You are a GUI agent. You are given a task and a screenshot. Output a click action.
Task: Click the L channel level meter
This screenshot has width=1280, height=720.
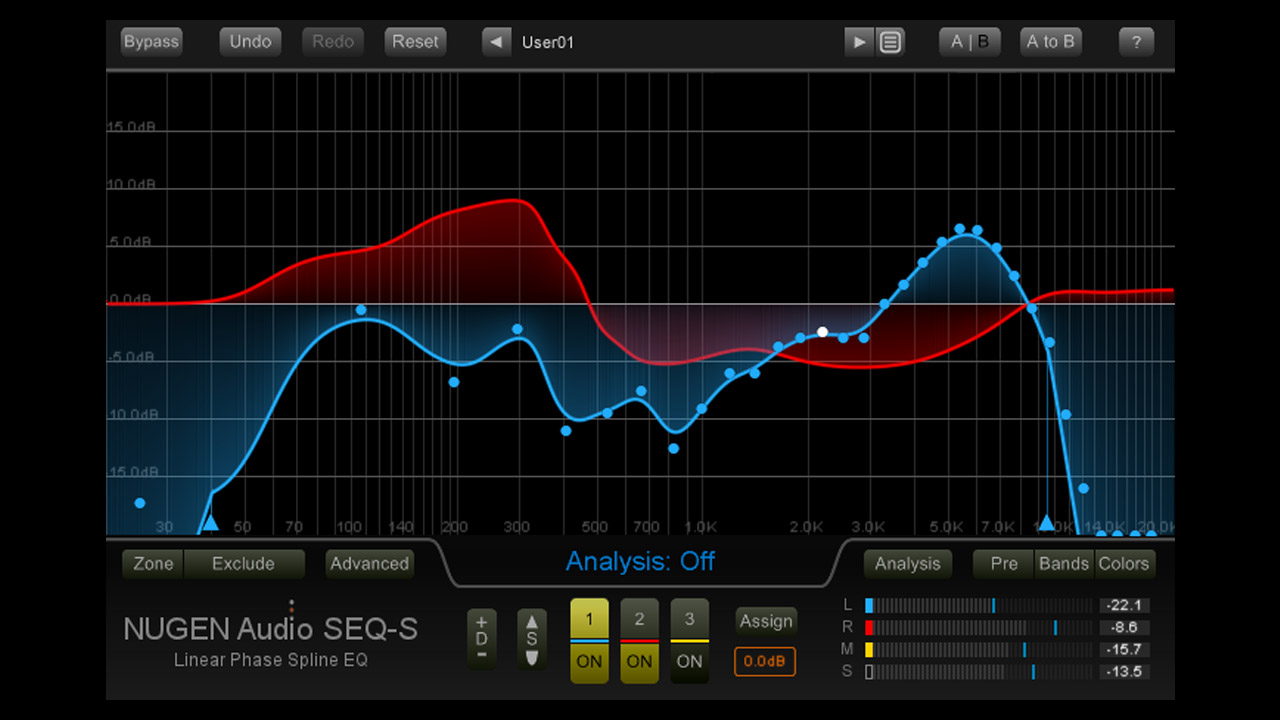coord(979,605)
